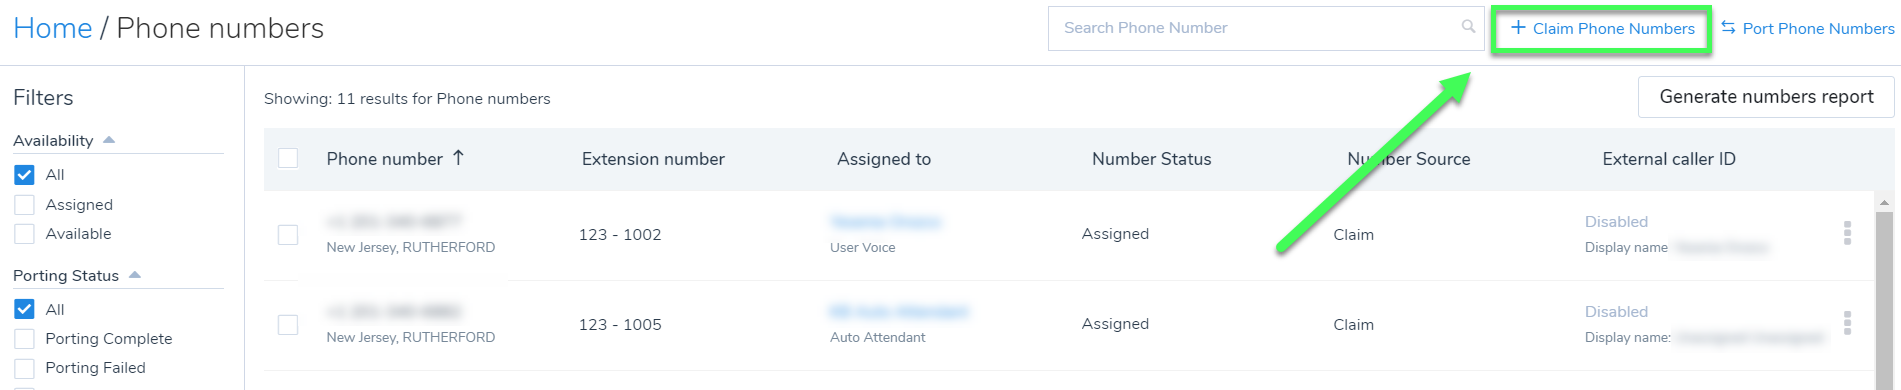
Task: Select row checkbox for extension 1002
Action: coord(288,235)
